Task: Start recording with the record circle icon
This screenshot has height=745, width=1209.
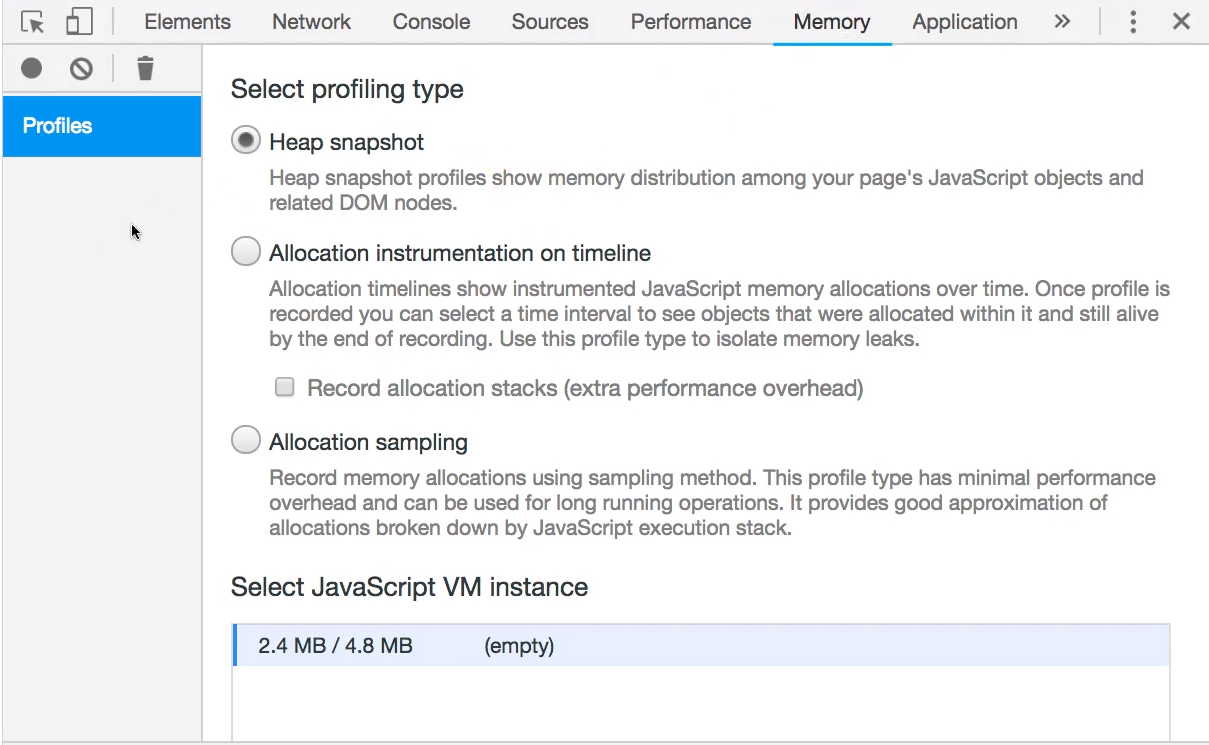Action: click(x=32, y=68)
